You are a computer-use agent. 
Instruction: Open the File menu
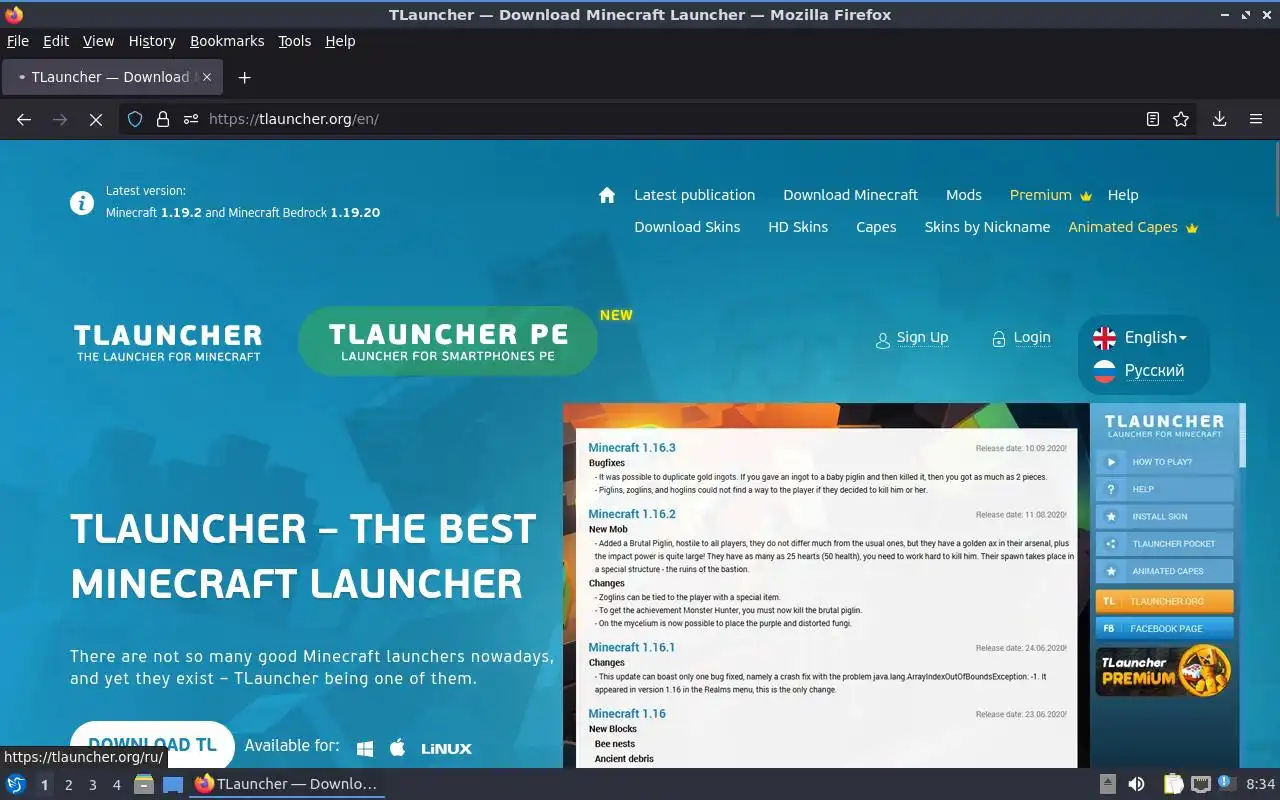point(18,41)
